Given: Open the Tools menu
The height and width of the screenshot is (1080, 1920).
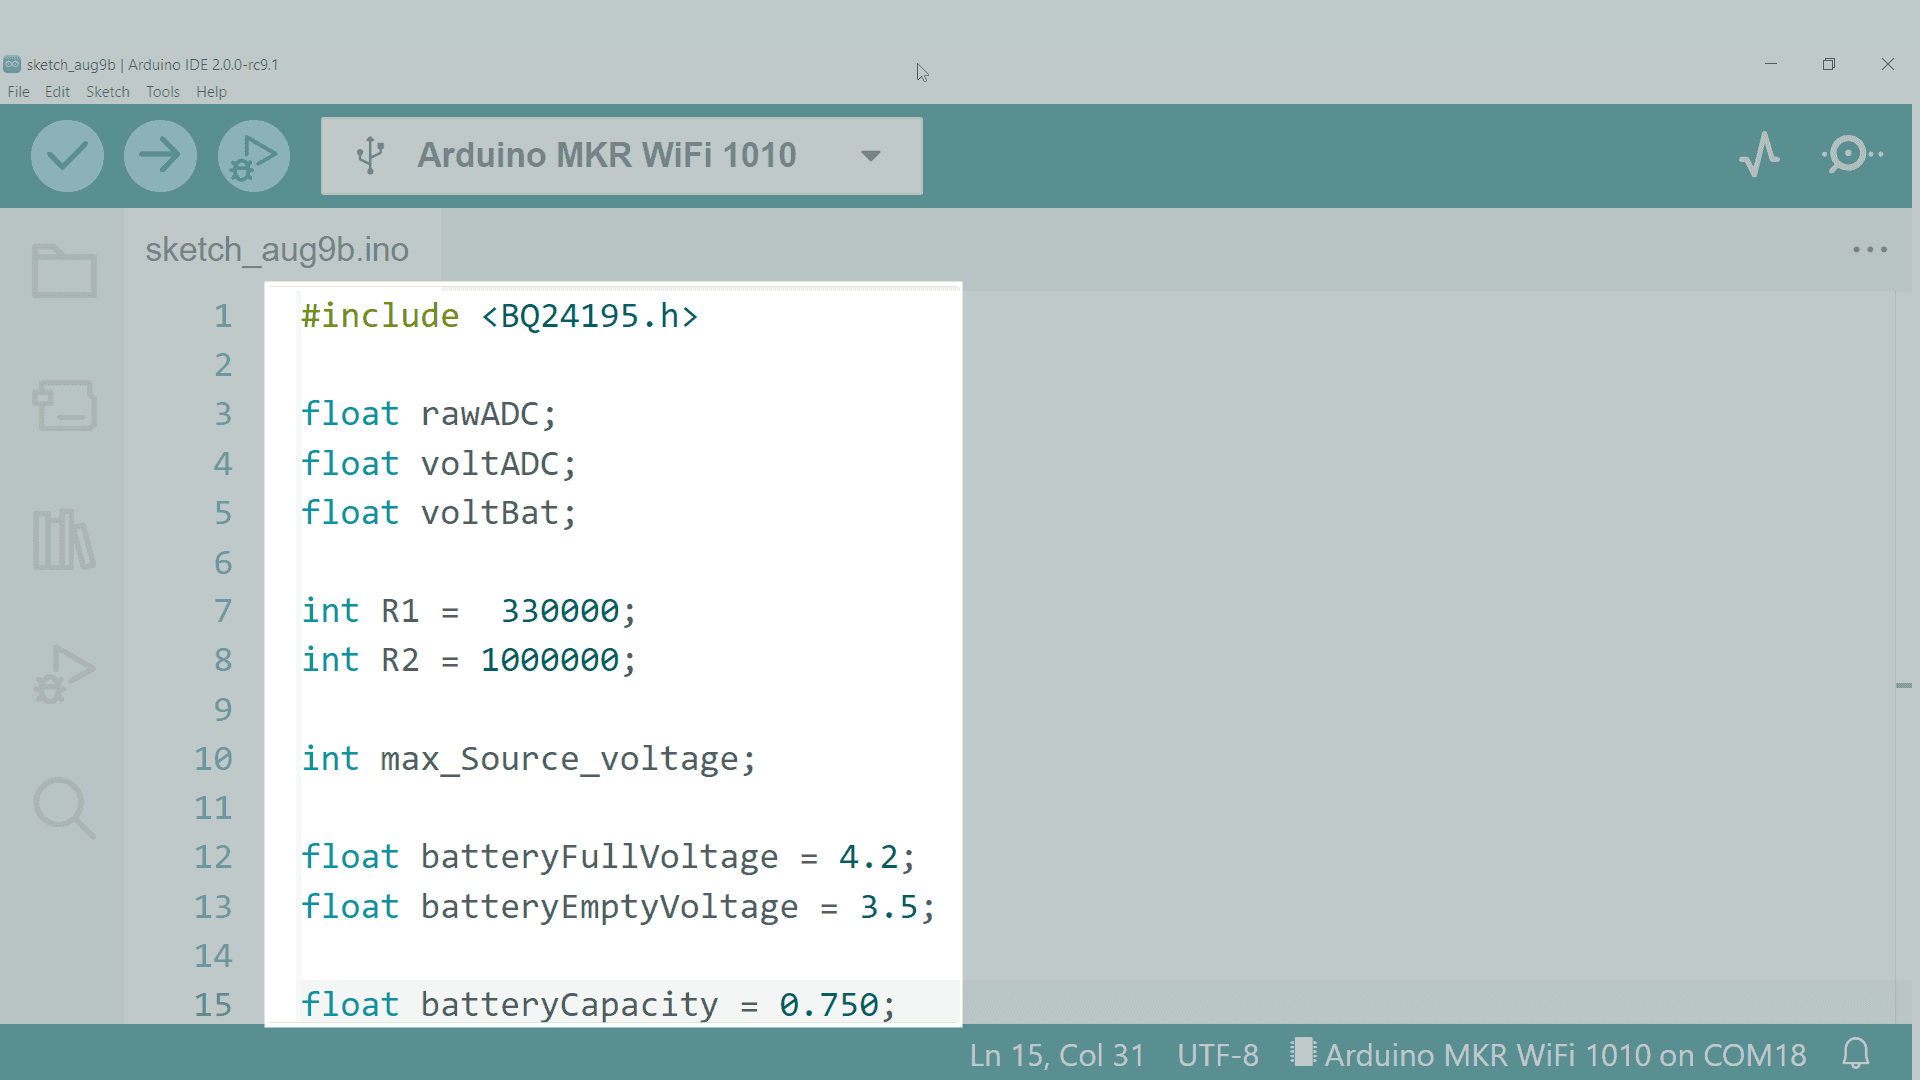Looking at the screenshot, I should point(162,92).
